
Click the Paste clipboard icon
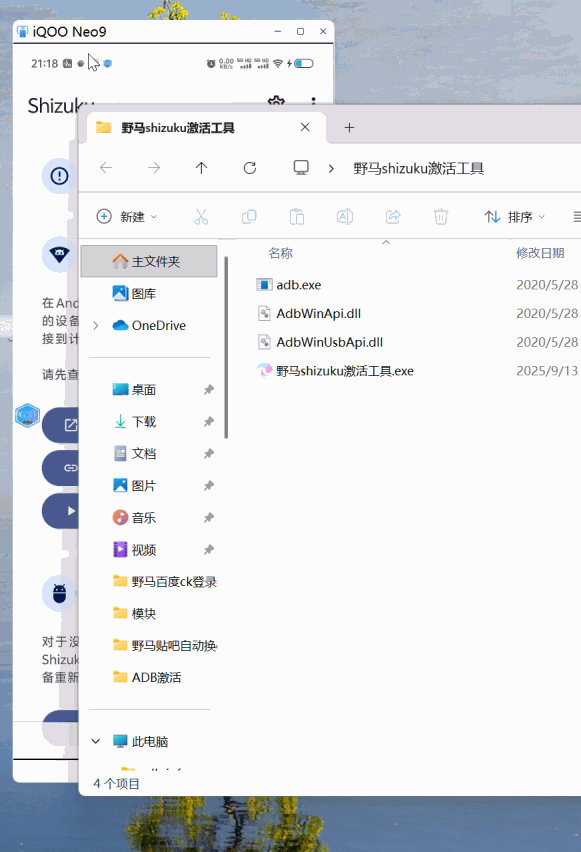pos(297,217)
